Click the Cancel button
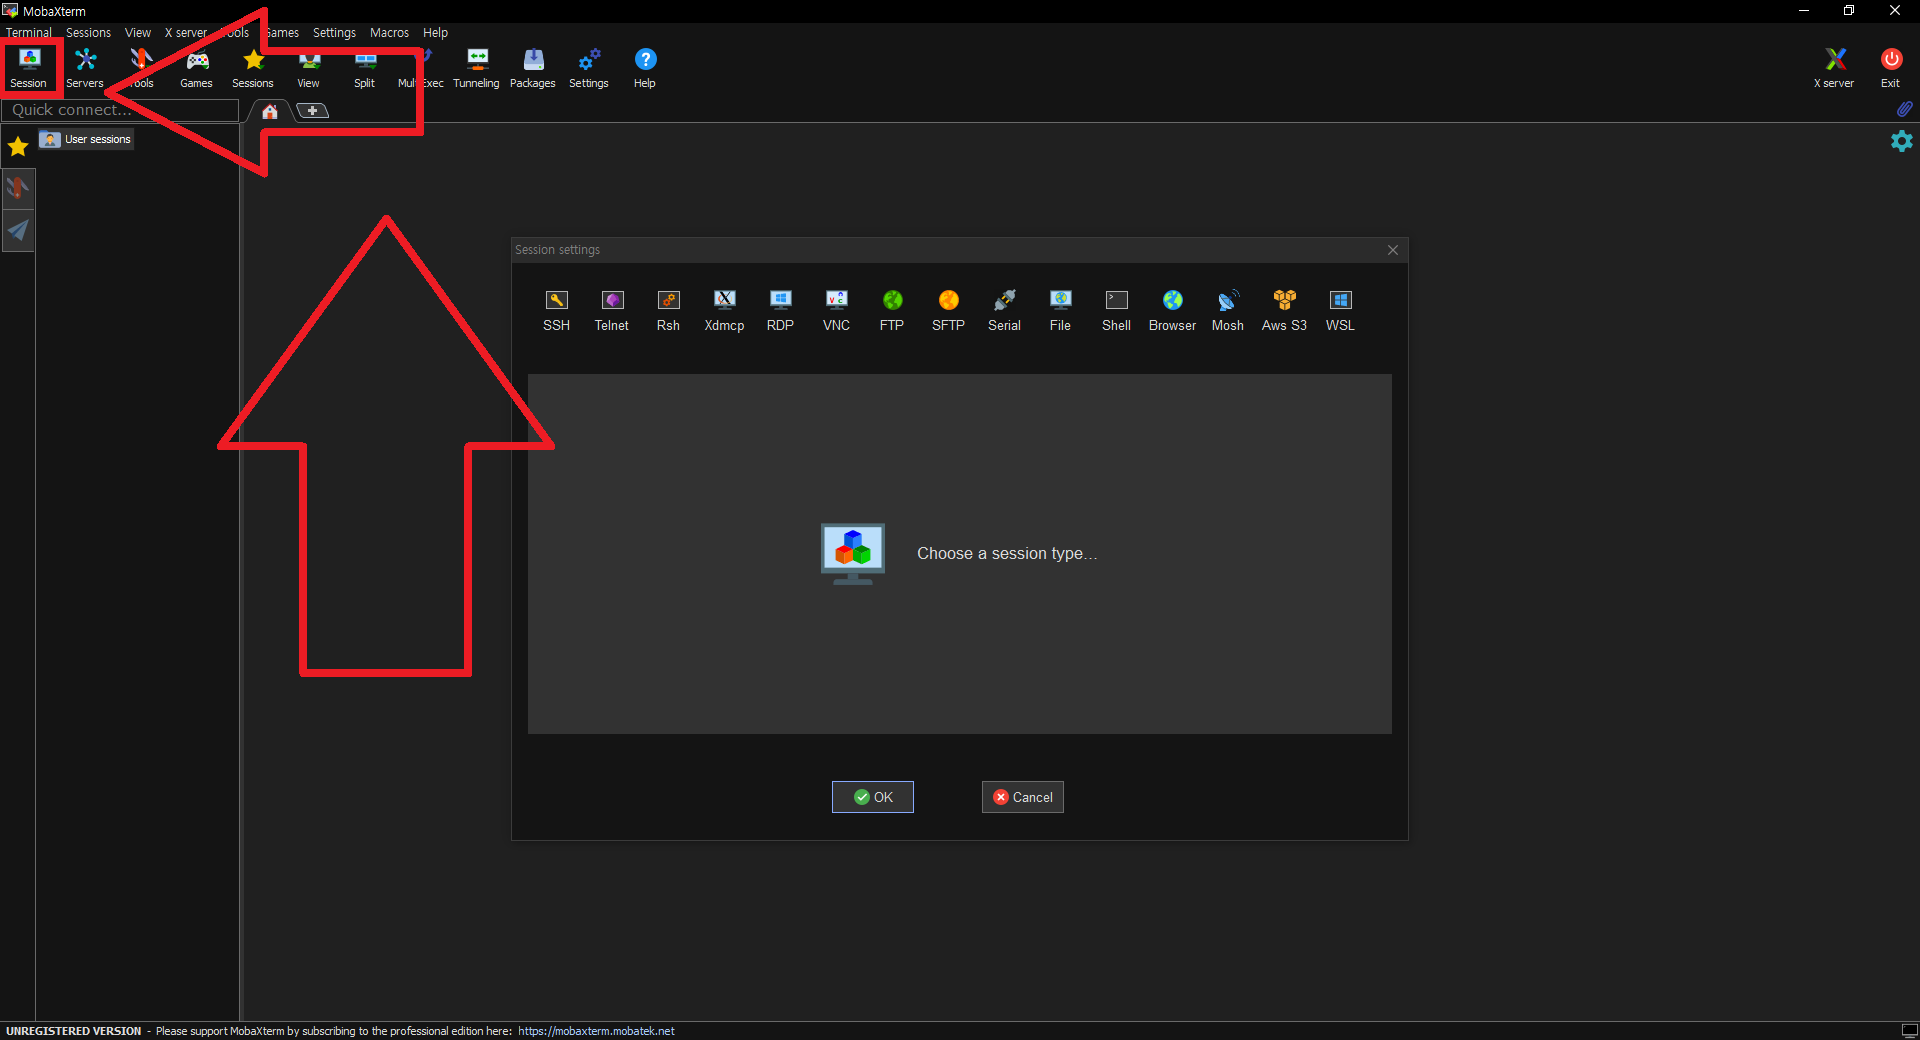Image resolution: width=1920 pixels, height=1040 pixels. pos(1022,797)
